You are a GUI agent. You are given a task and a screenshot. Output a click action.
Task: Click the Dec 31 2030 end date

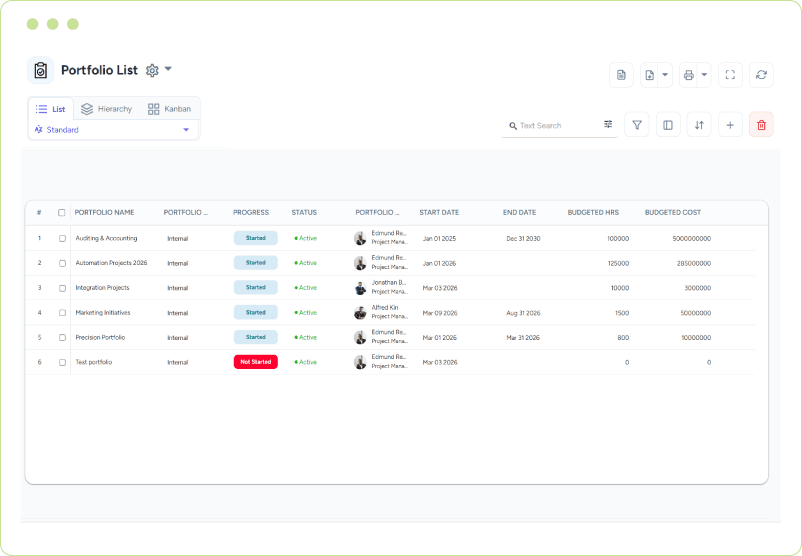[523, 238]
